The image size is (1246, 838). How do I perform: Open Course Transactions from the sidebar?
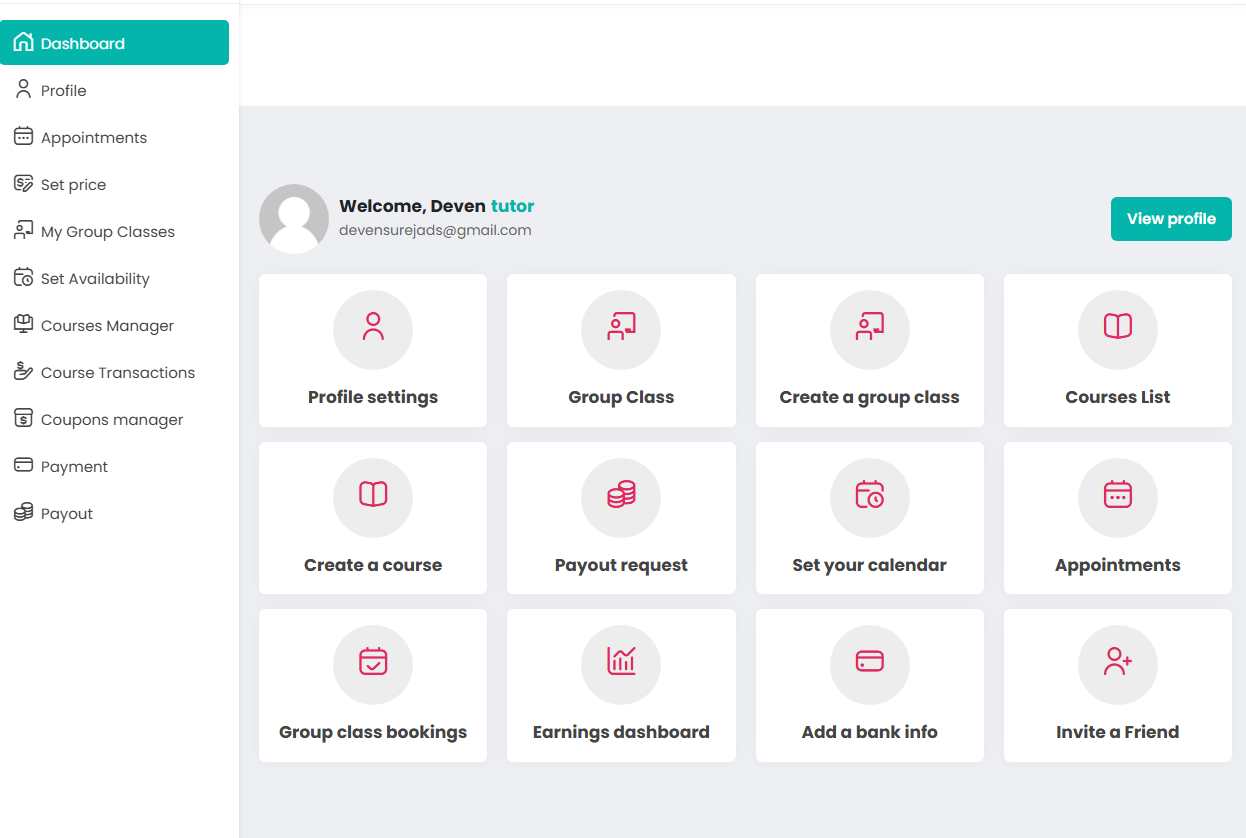pyautogui.click(x=115, y=372)
